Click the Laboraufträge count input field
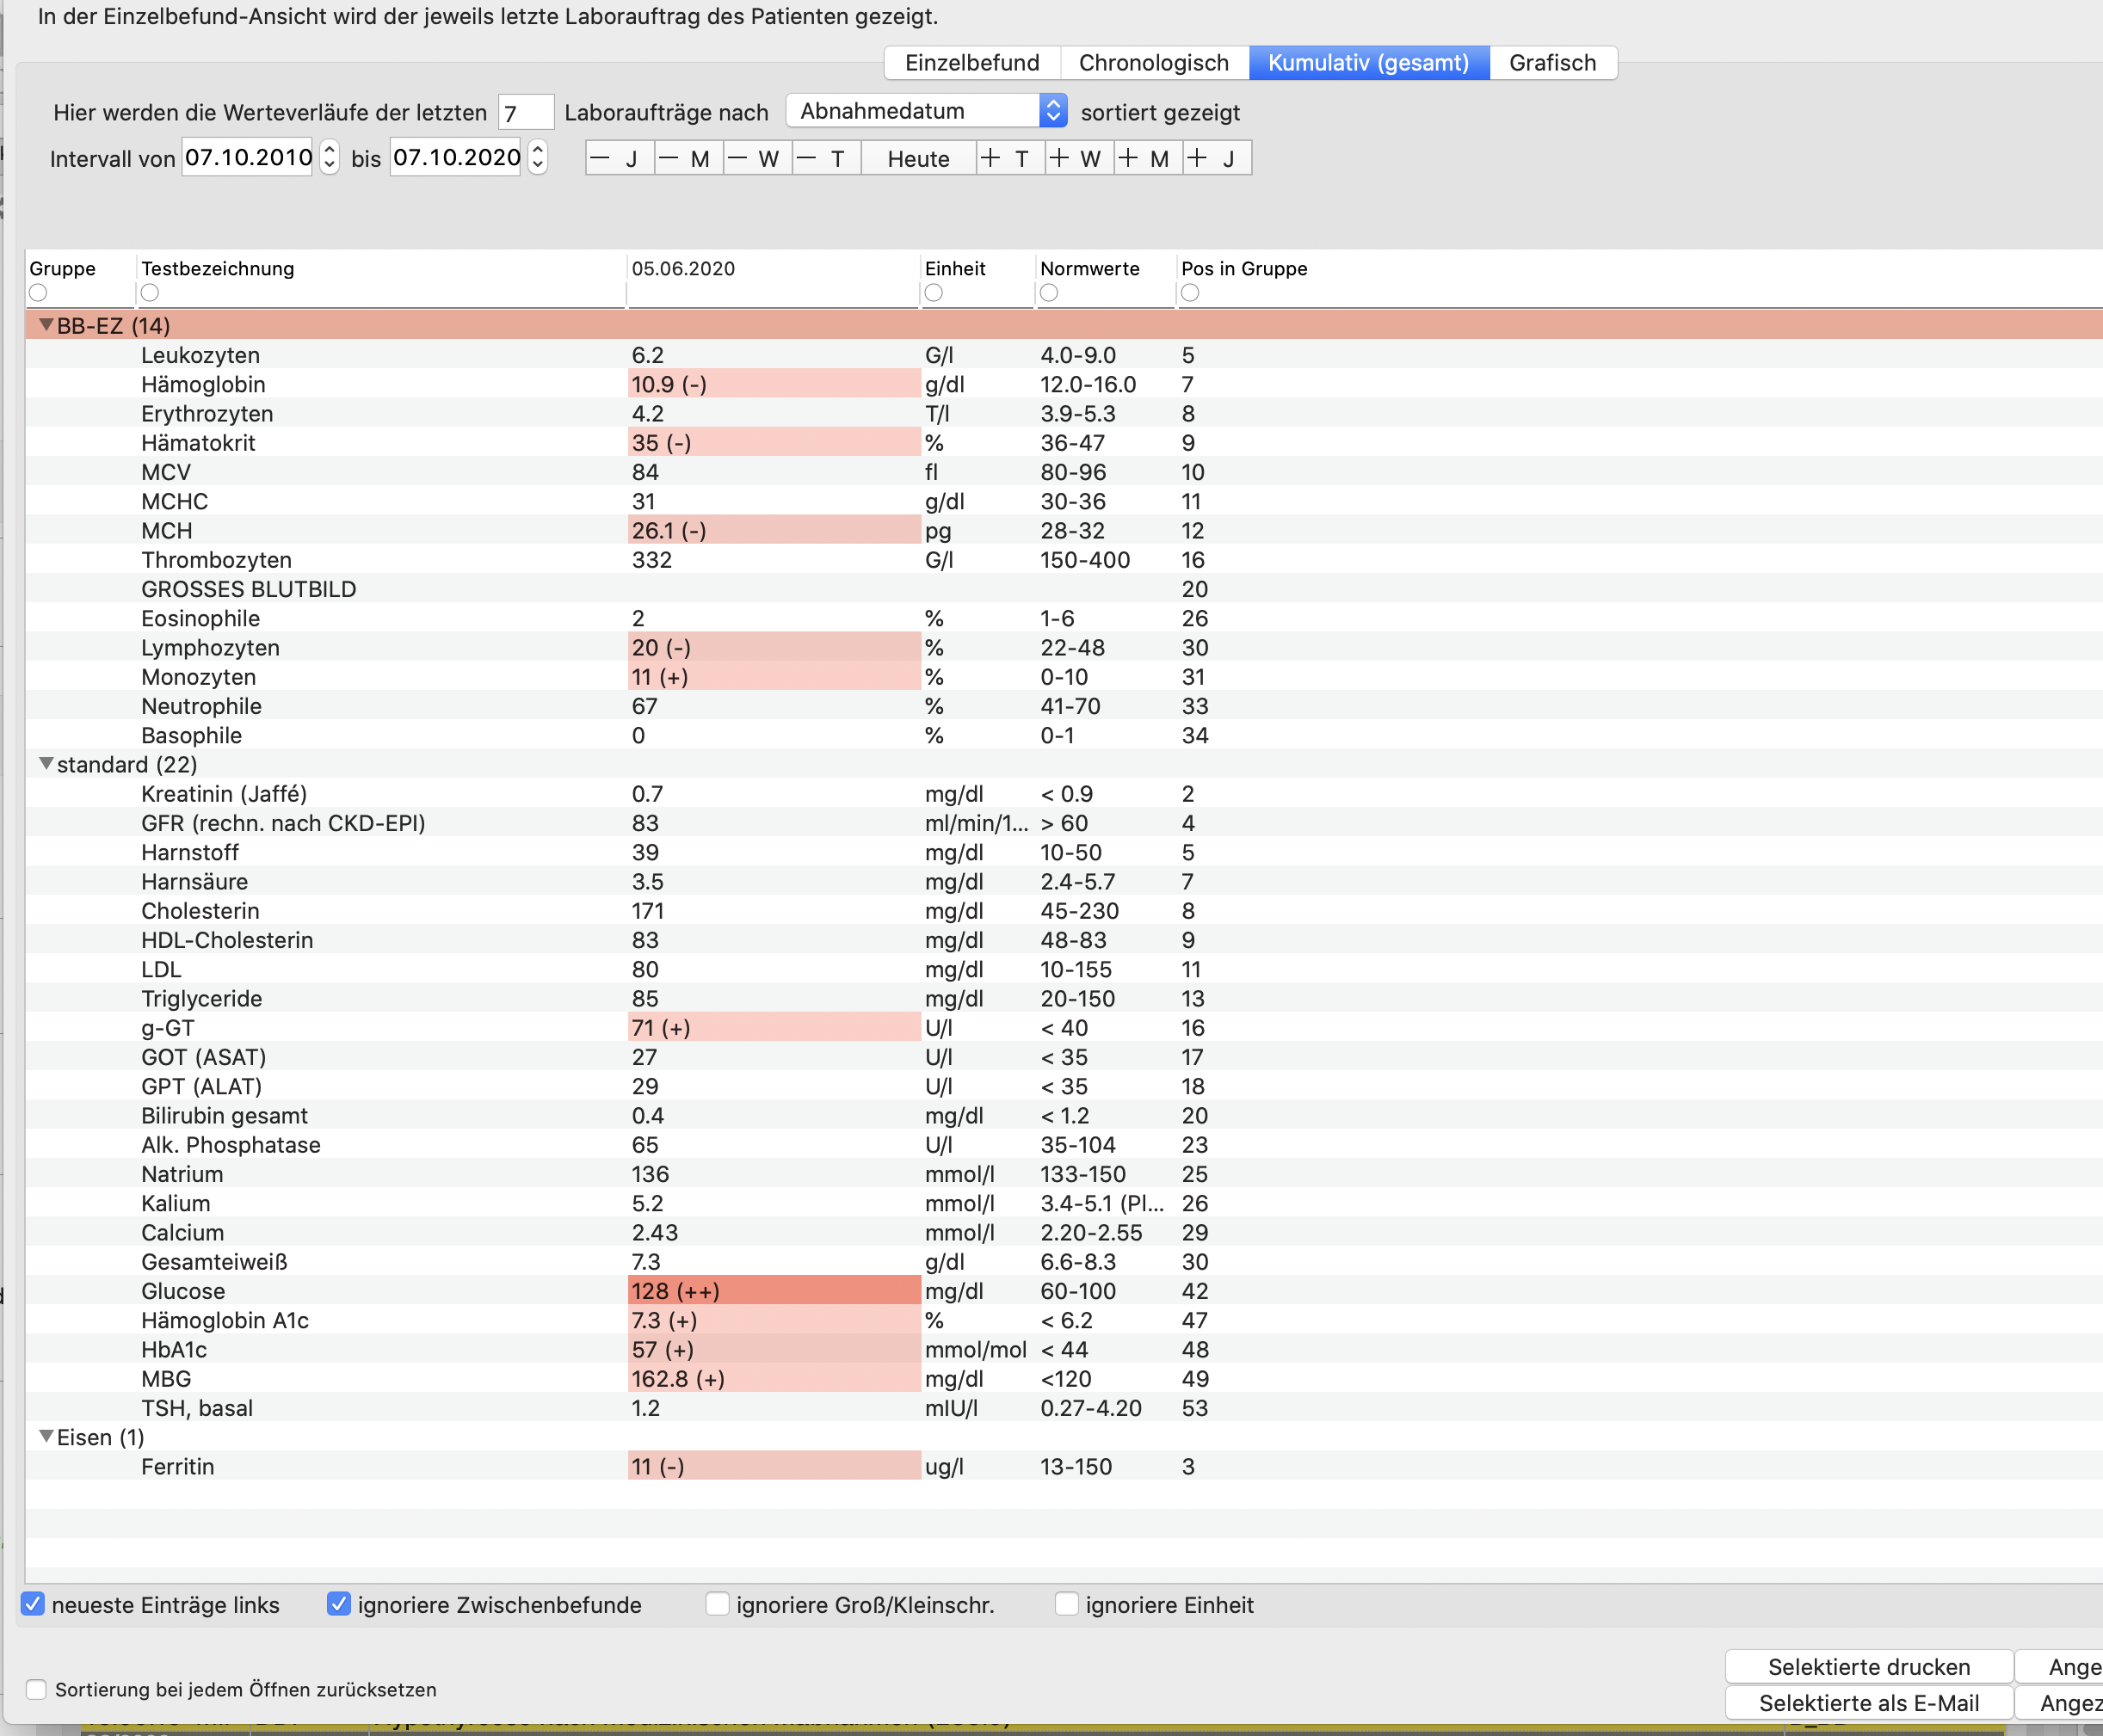This screenshot has width=2103, height=1736. click(x=526, y=112)
